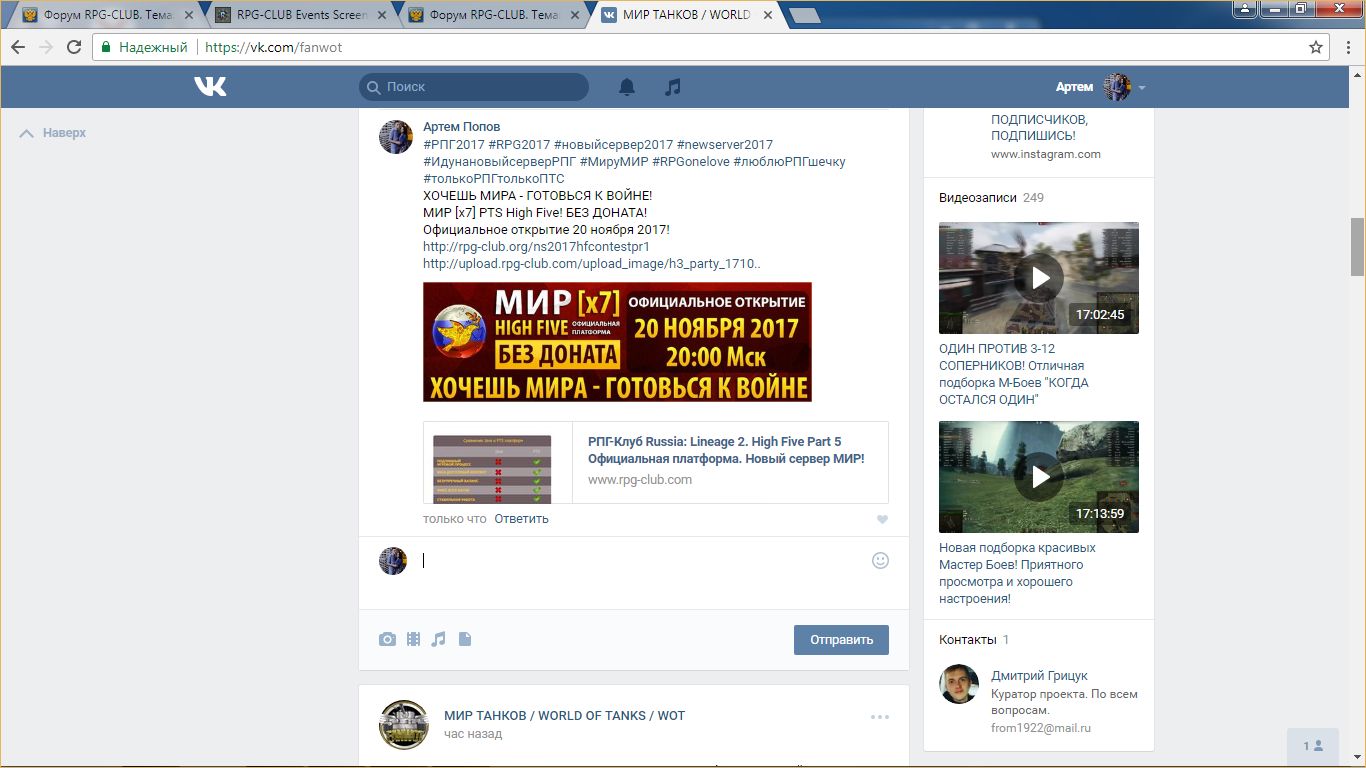Open the www.instagram.com link

point(1046,154)
